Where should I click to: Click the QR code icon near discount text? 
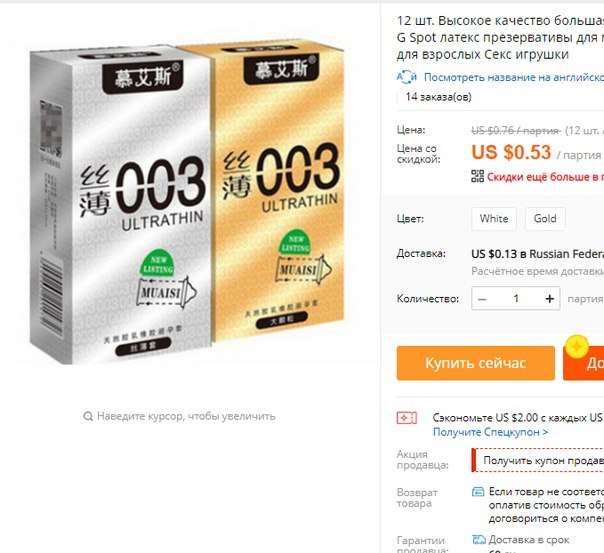[478, 176]
